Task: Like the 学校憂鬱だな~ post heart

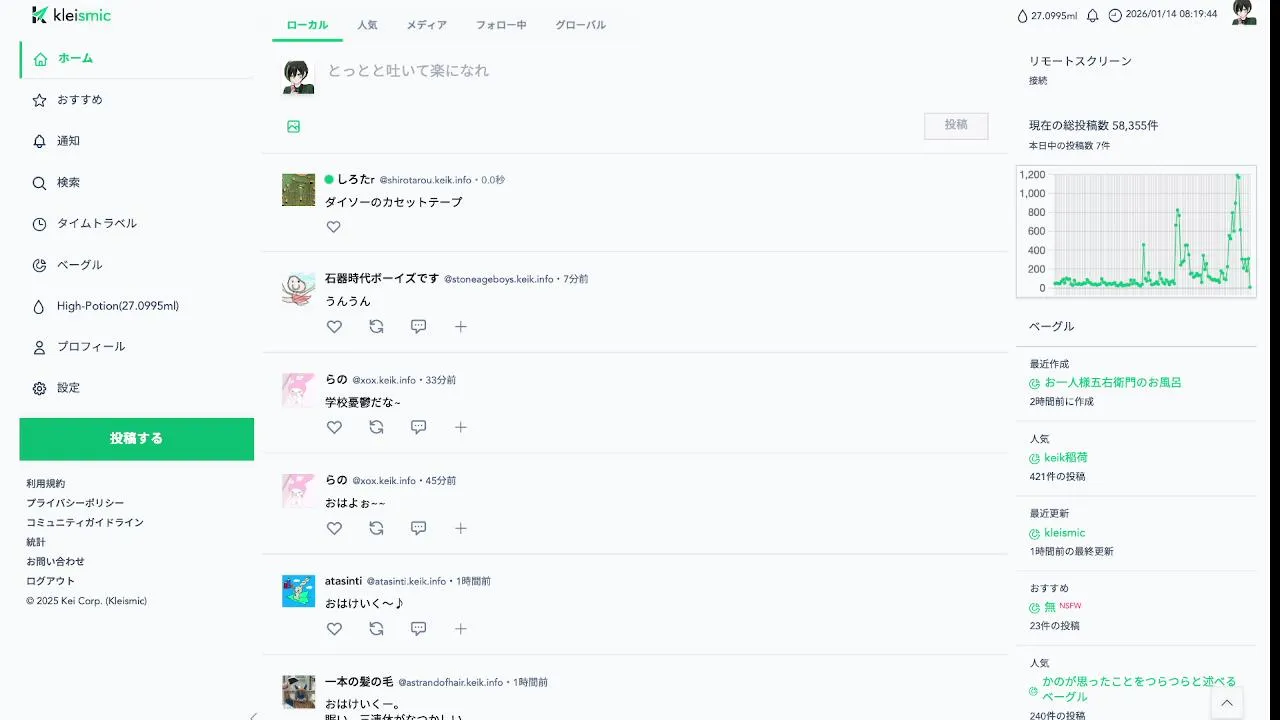Action: tap(334, 427)
